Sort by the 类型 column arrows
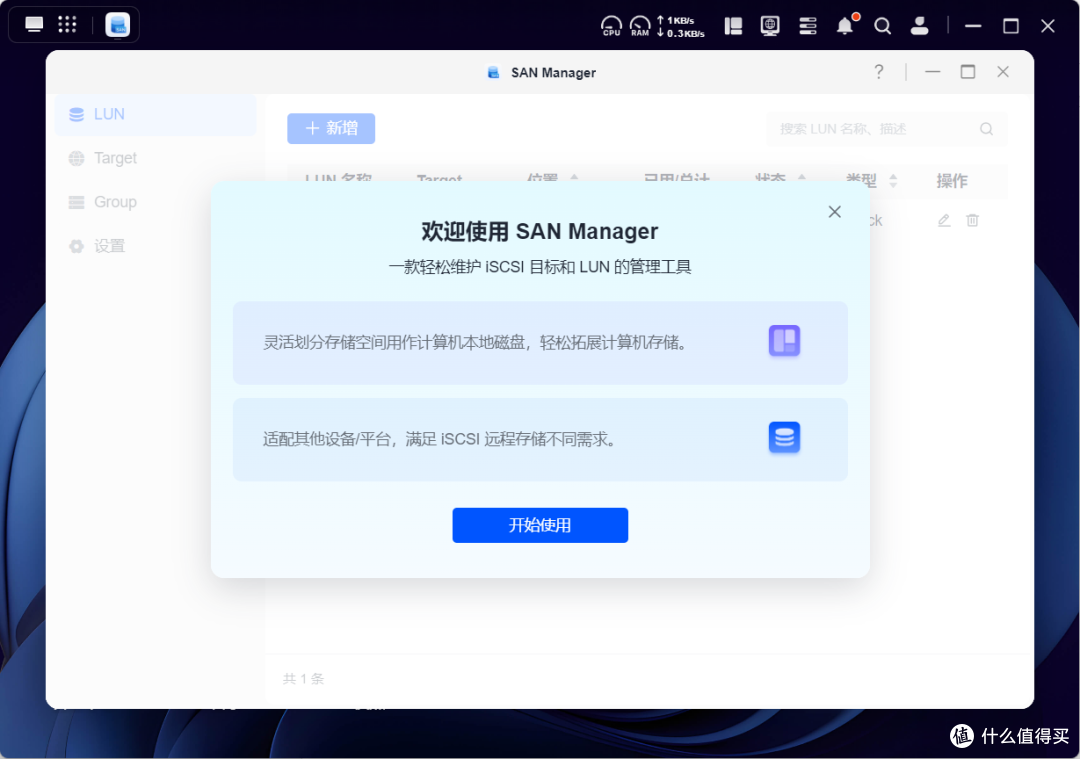The image size is (1080, 759). (x=893, y=180)
